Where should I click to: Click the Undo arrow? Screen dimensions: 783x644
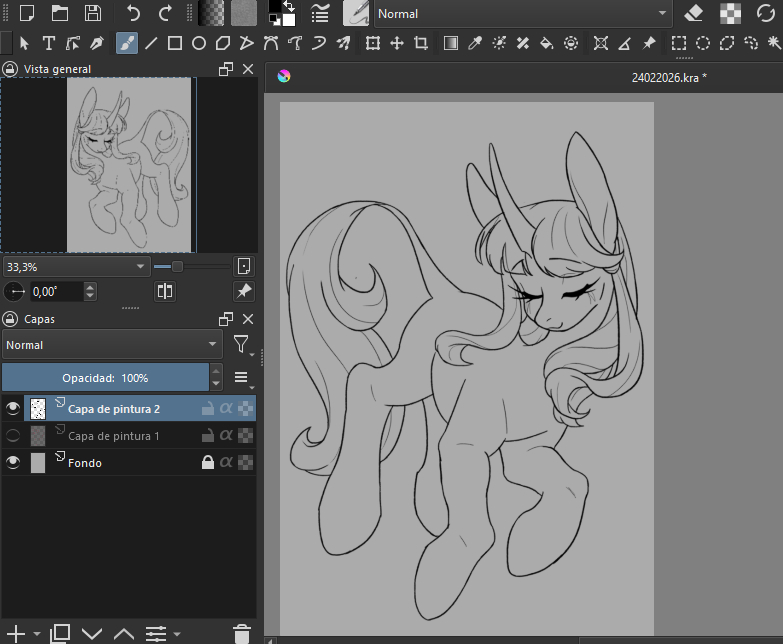(x=134, y=13)
